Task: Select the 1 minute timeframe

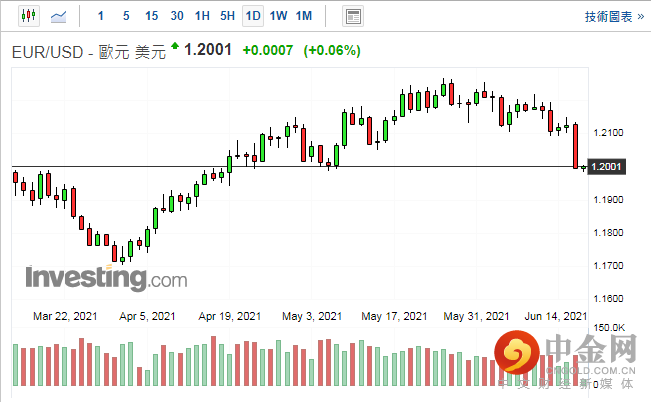Action: click(x=101, y=16)
